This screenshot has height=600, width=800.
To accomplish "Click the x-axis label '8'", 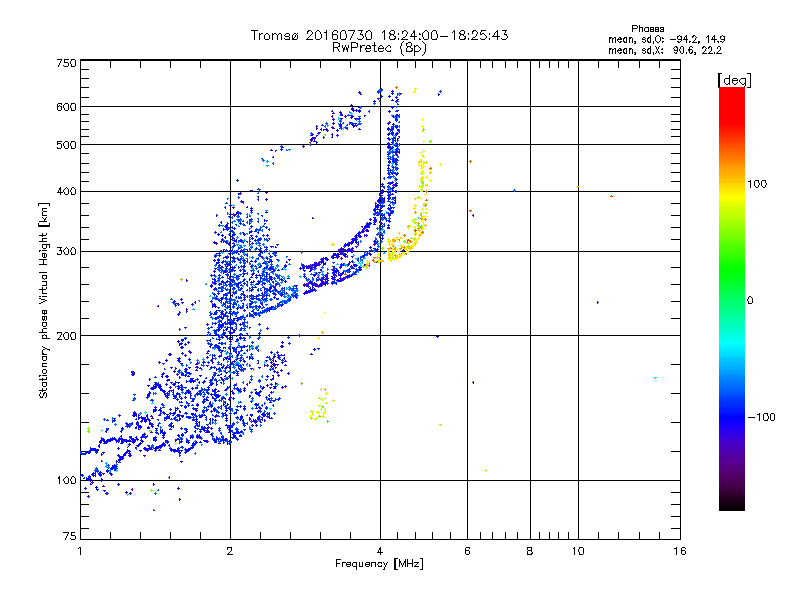I will click(x=530, y=551).
